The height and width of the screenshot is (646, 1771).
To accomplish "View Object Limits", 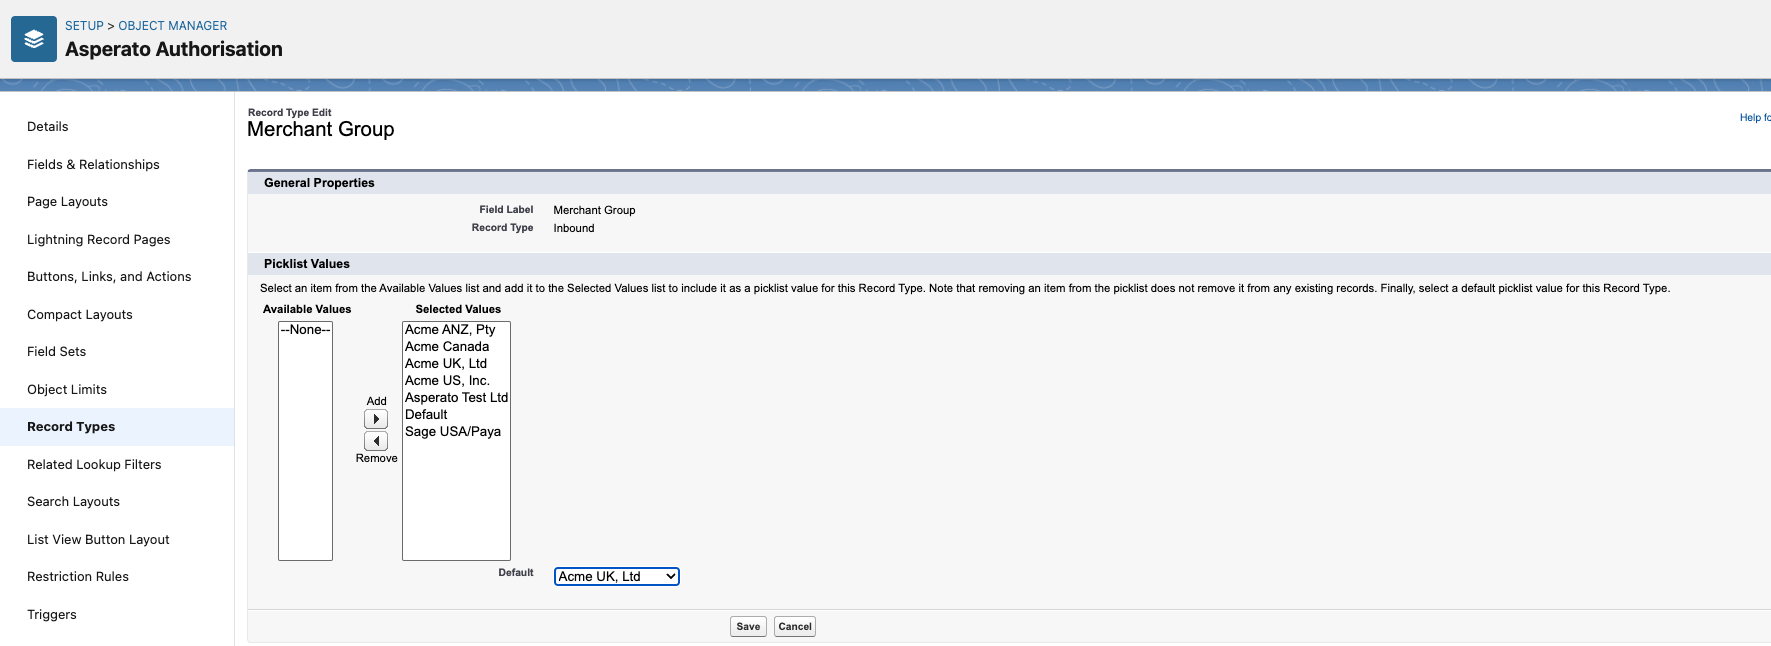I will coord(67,389).
